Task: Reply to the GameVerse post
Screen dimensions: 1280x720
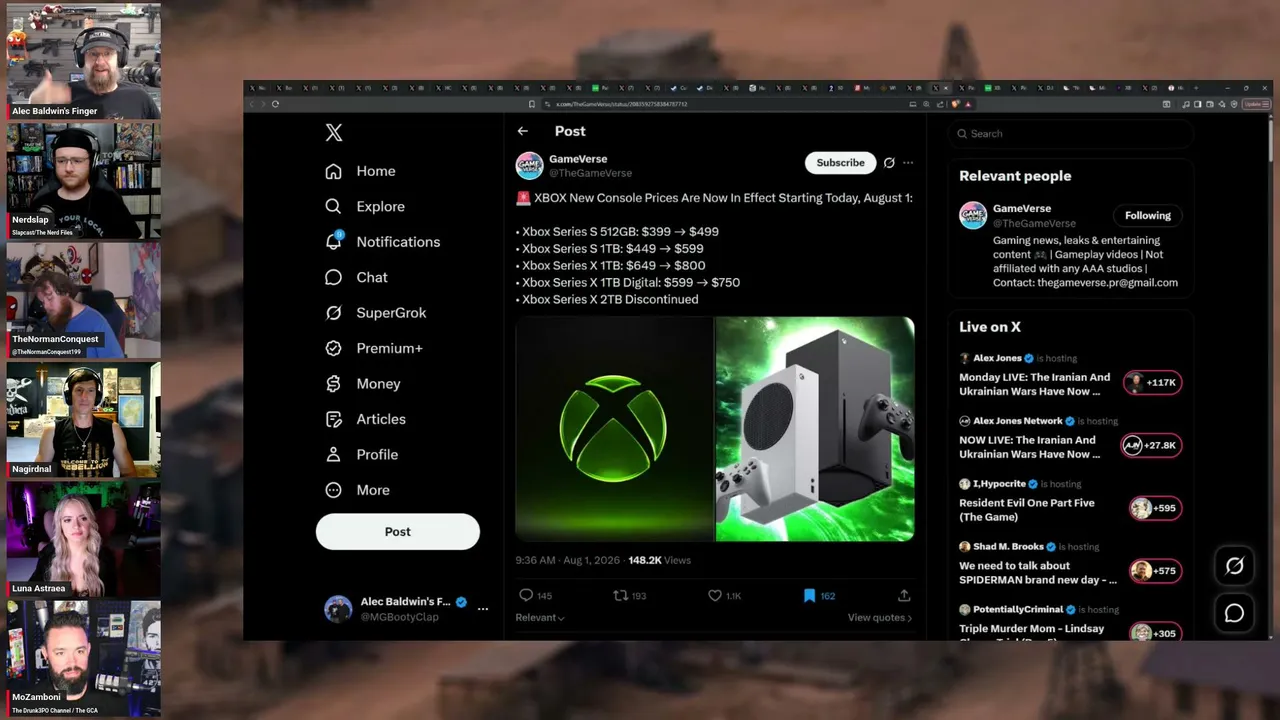Action: coord(526,595)
